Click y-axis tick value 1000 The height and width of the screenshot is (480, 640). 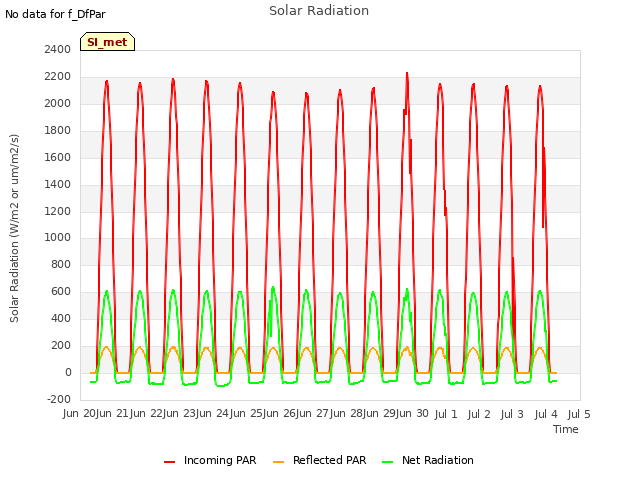coord(58,238)
